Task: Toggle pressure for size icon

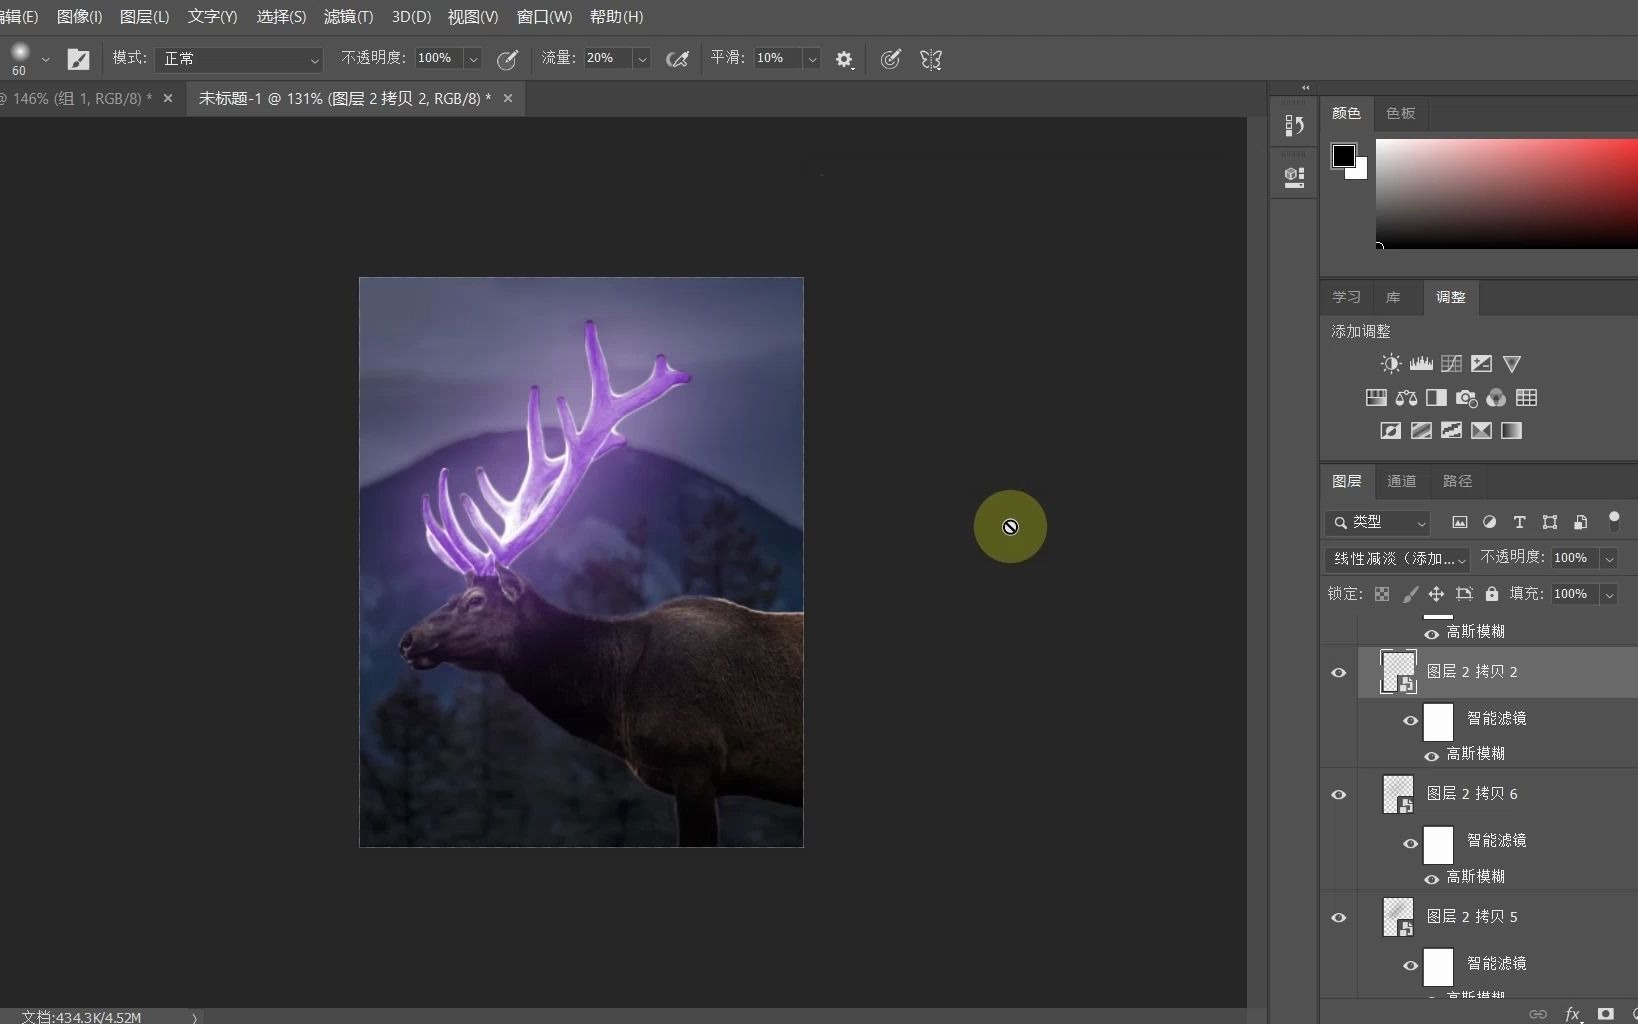Action: pos(890,59)
